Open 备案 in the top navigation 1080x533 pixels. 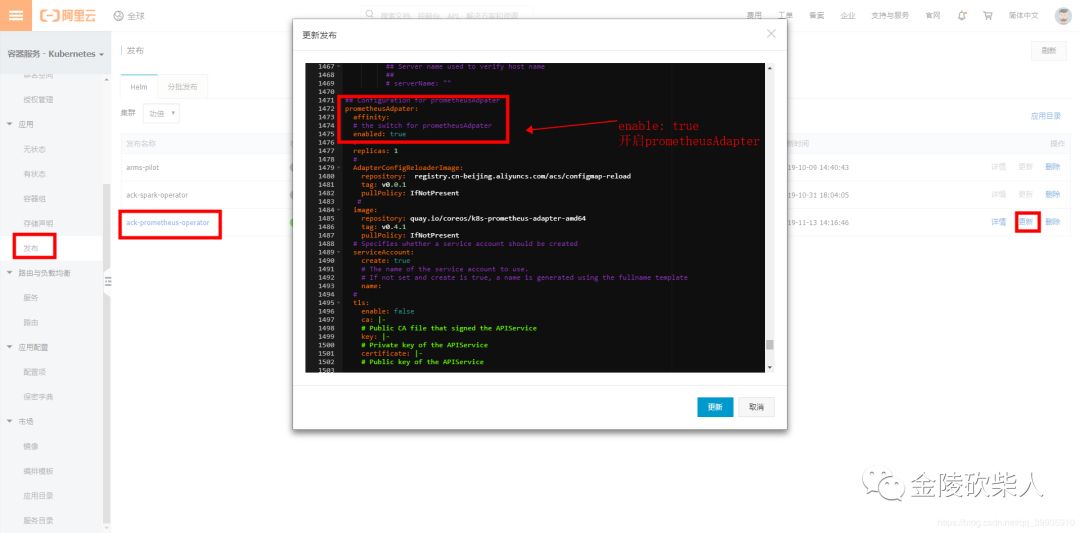[x=816, y=15]
